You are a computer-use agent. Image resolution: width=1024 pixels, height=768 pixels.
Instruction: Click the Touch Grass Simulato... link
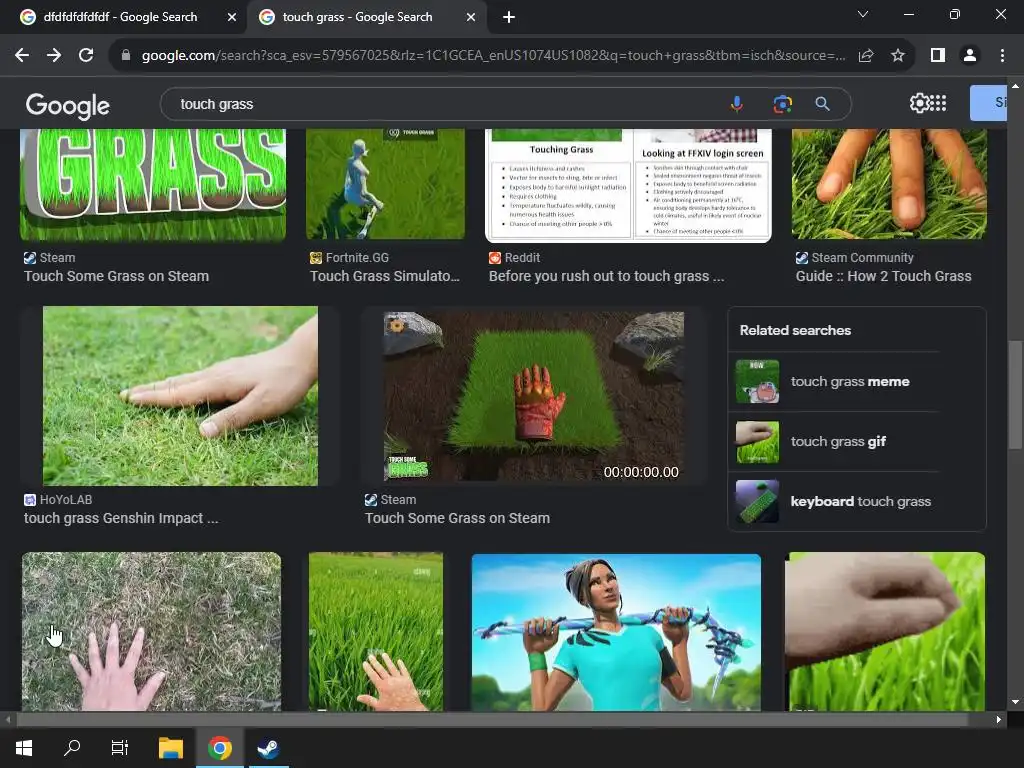(x=385, y=276)
